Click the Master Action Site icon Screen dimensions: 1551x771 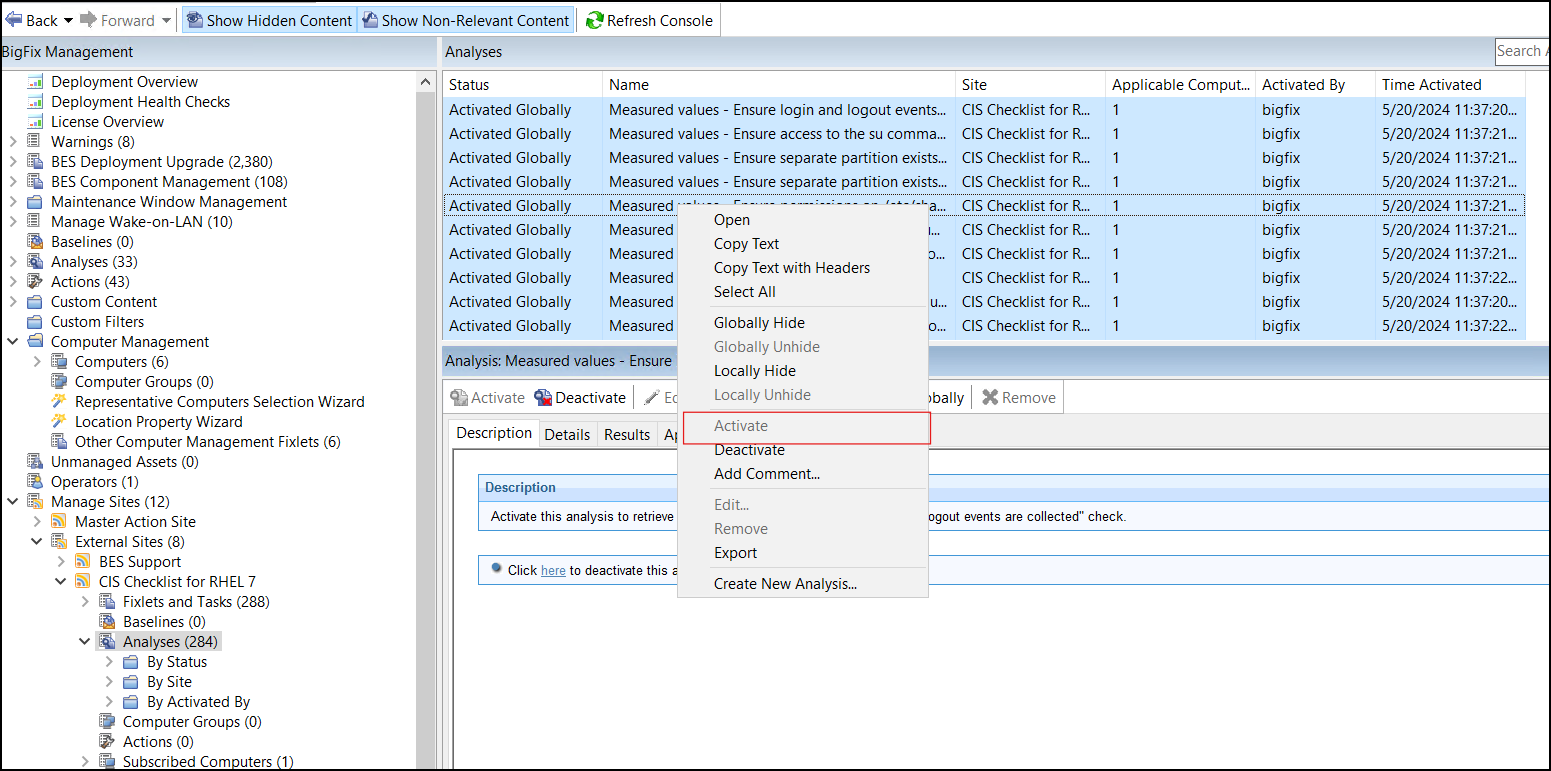[59, 522]
